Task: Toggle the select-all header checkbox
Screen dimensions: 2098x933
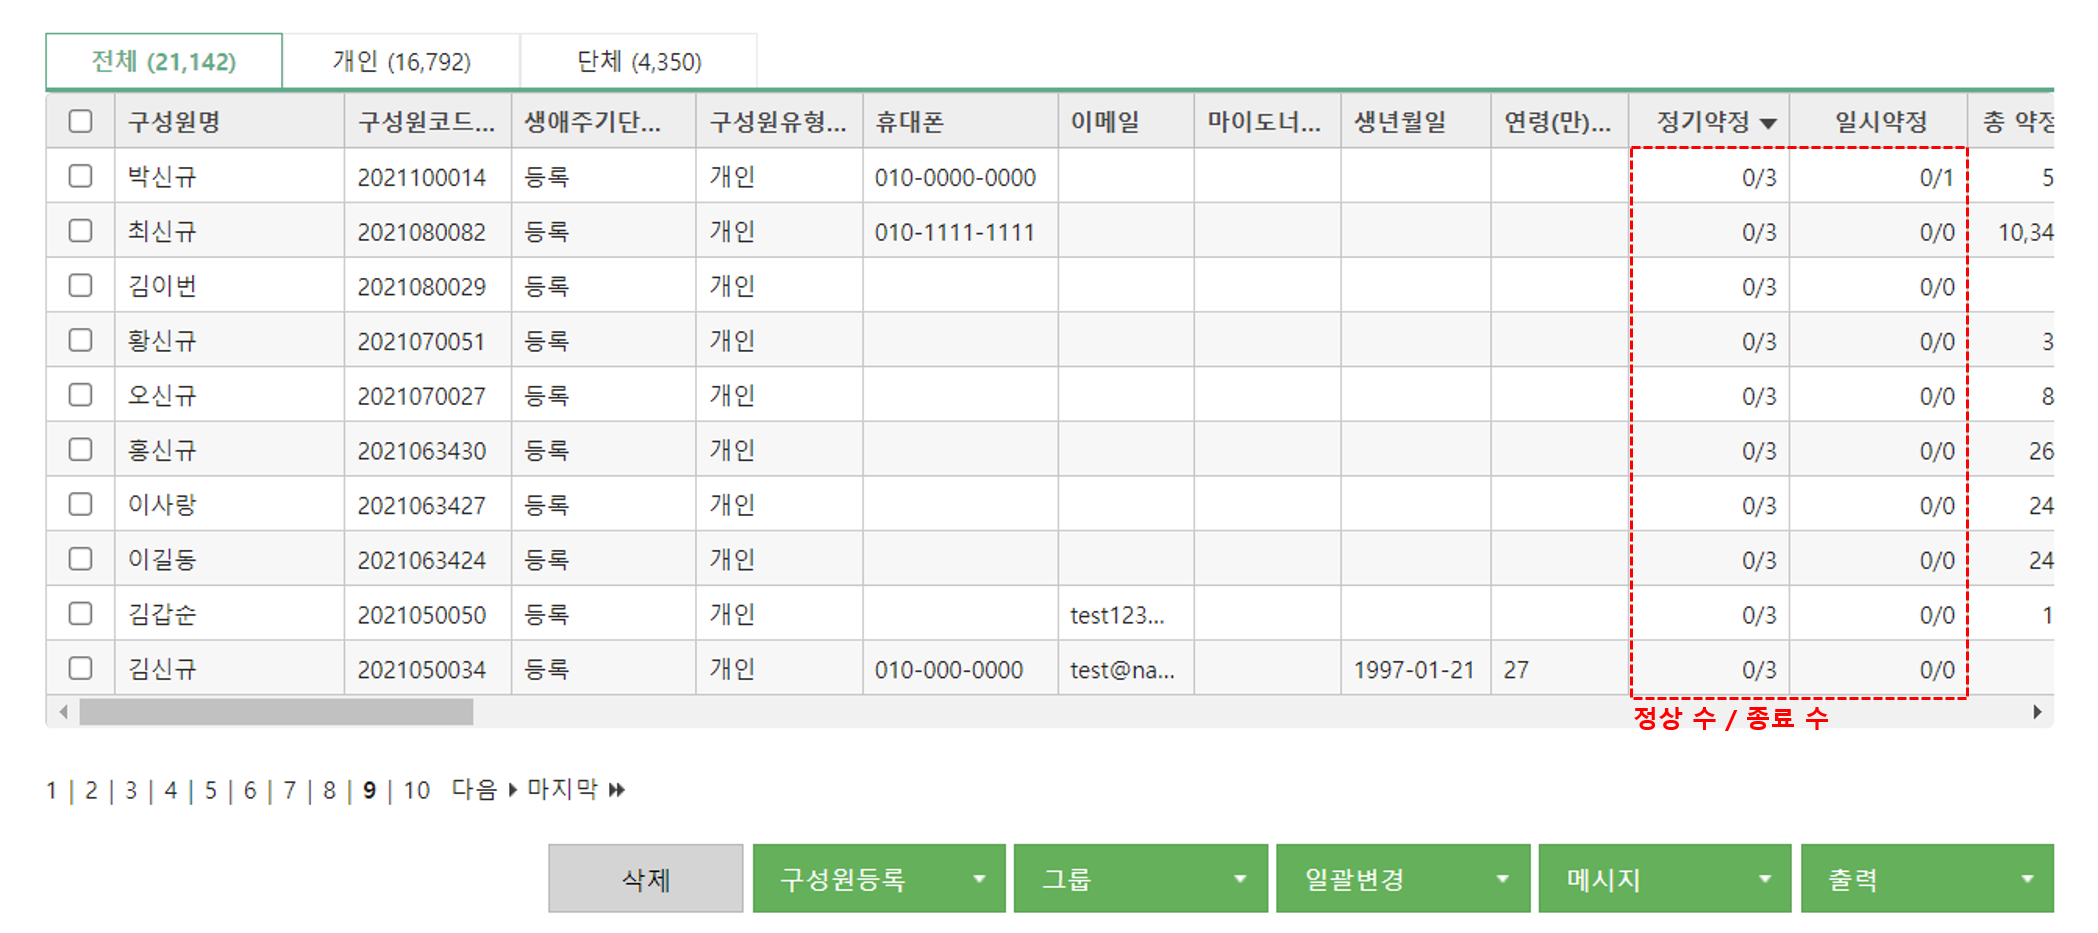Action: click(81, 121)
